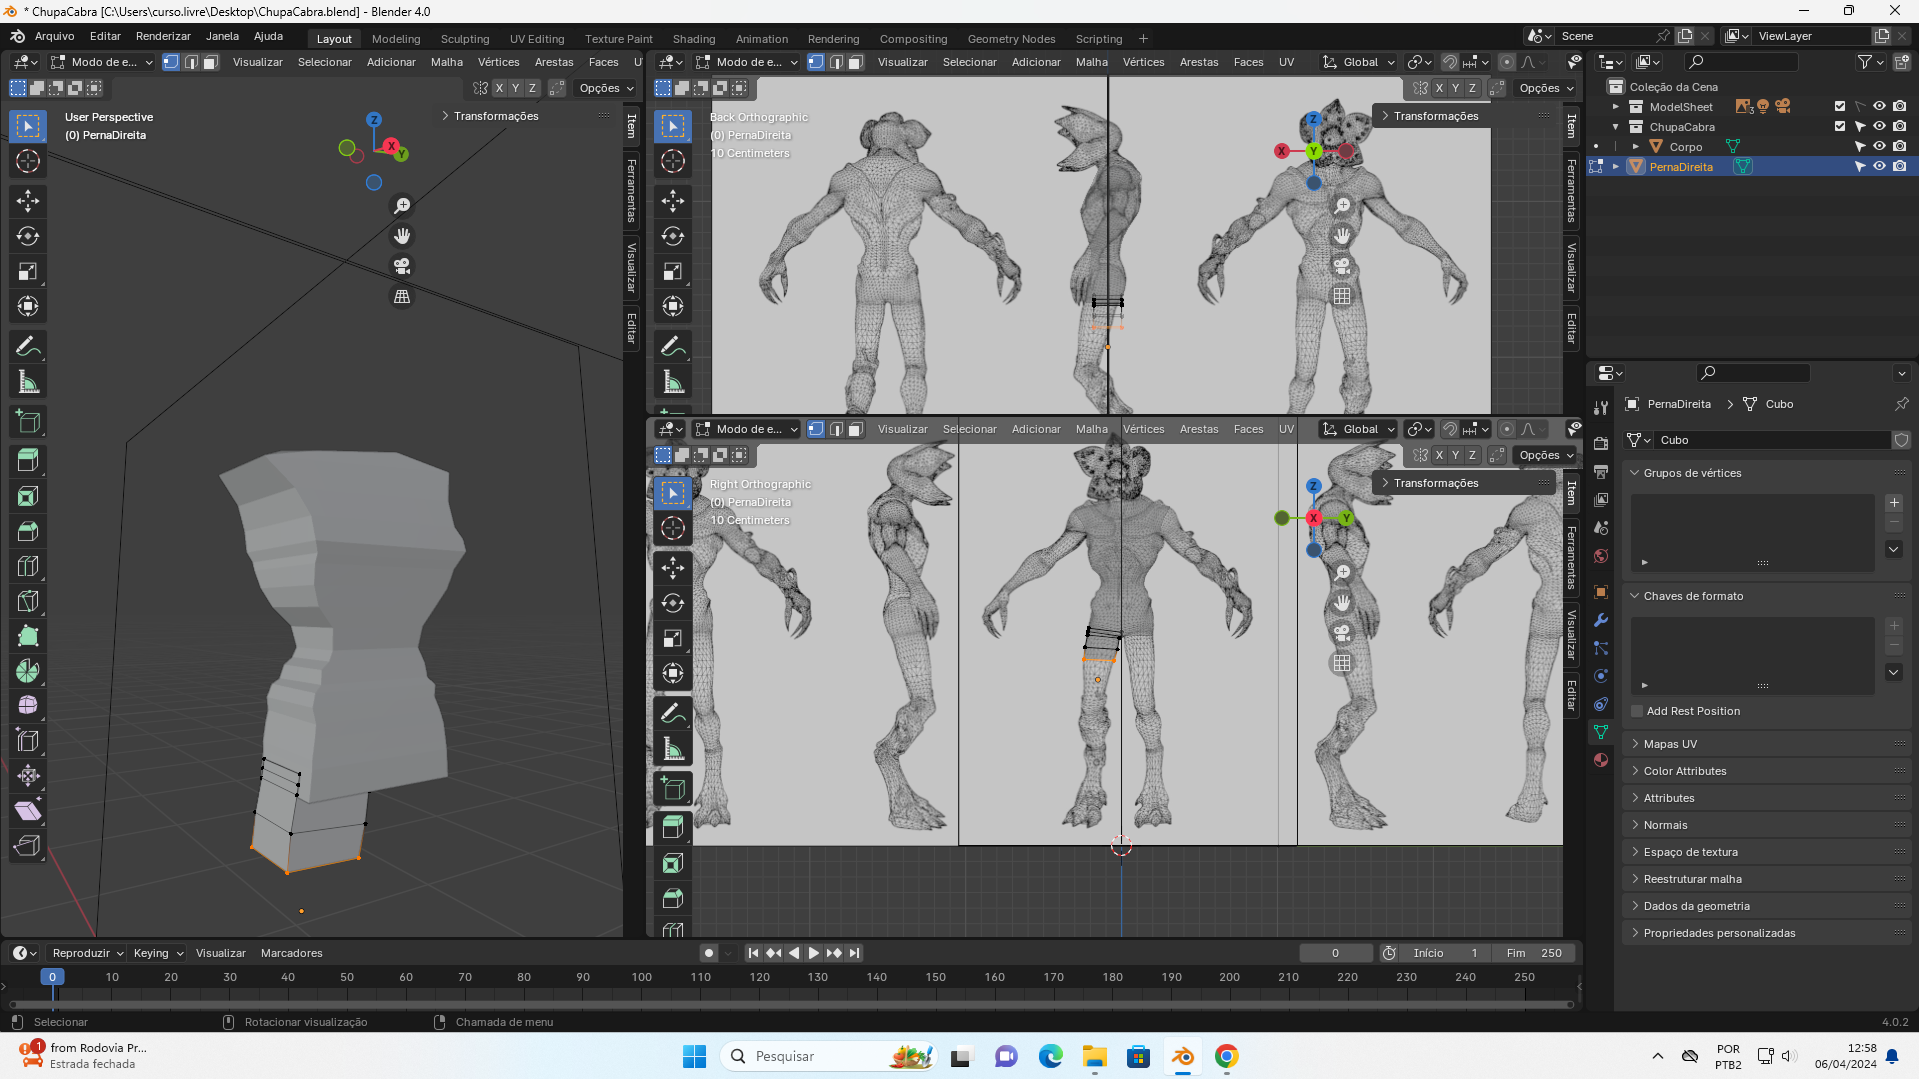Hide PernaDireita object with eye icon

(1879, 167)
